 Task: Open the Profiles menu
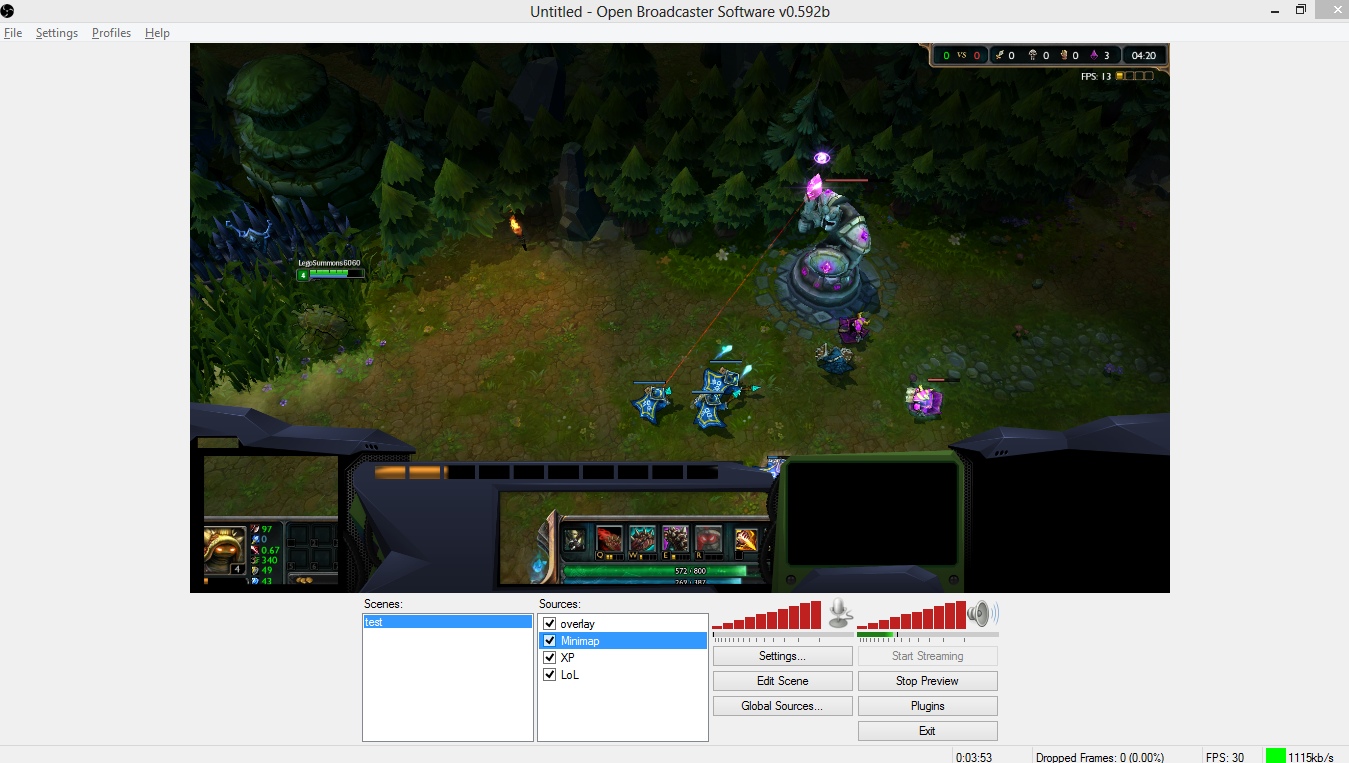pos(111,33)
